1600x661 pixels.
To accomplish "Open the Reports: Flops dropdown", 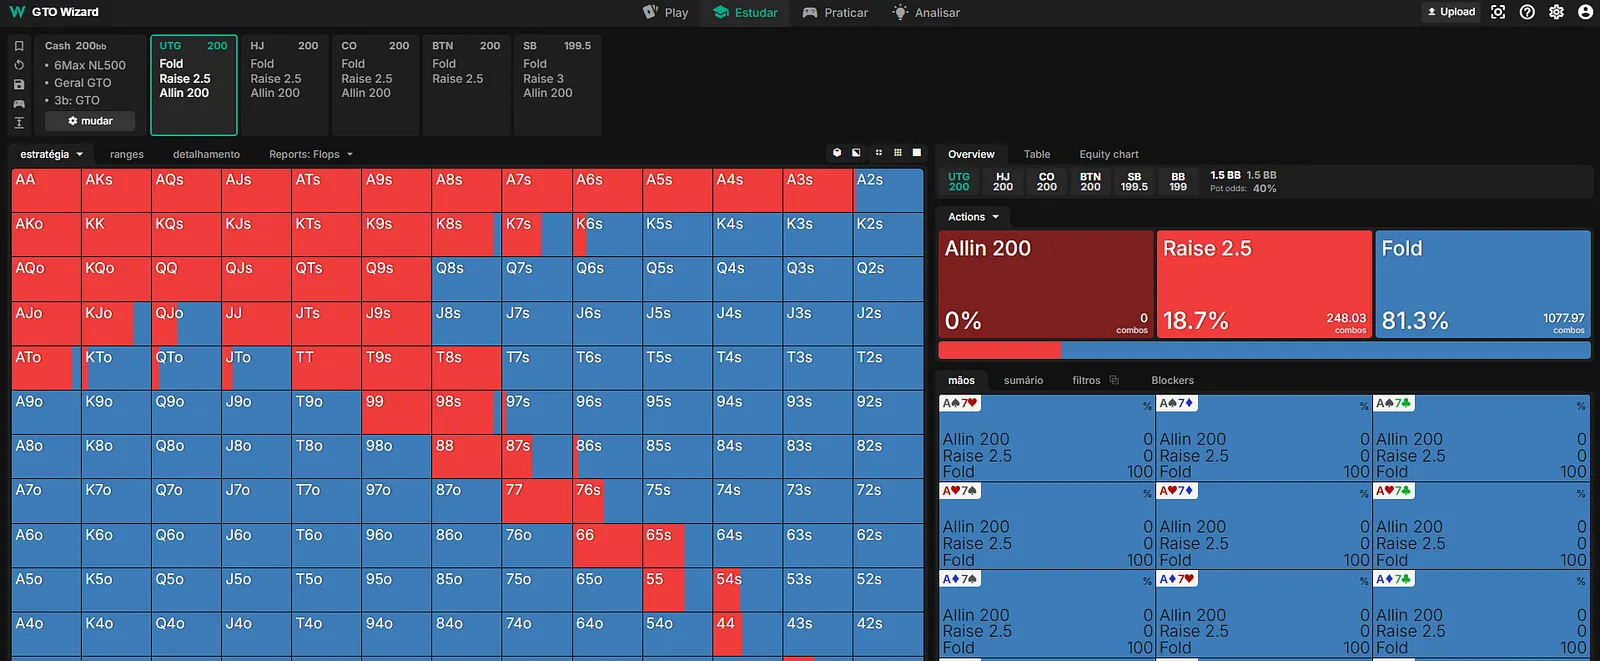I will (x=310, y=154).
